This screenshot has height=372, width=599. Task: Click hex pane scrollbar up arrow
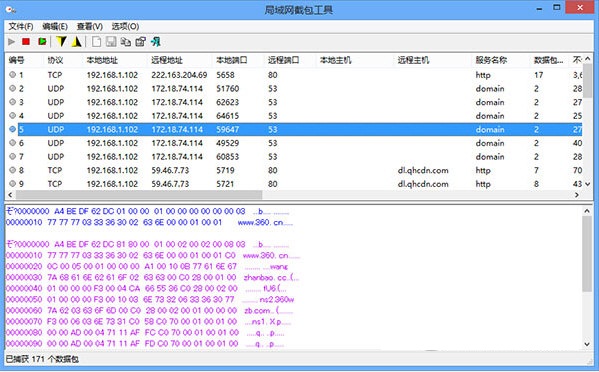point(587,210)
